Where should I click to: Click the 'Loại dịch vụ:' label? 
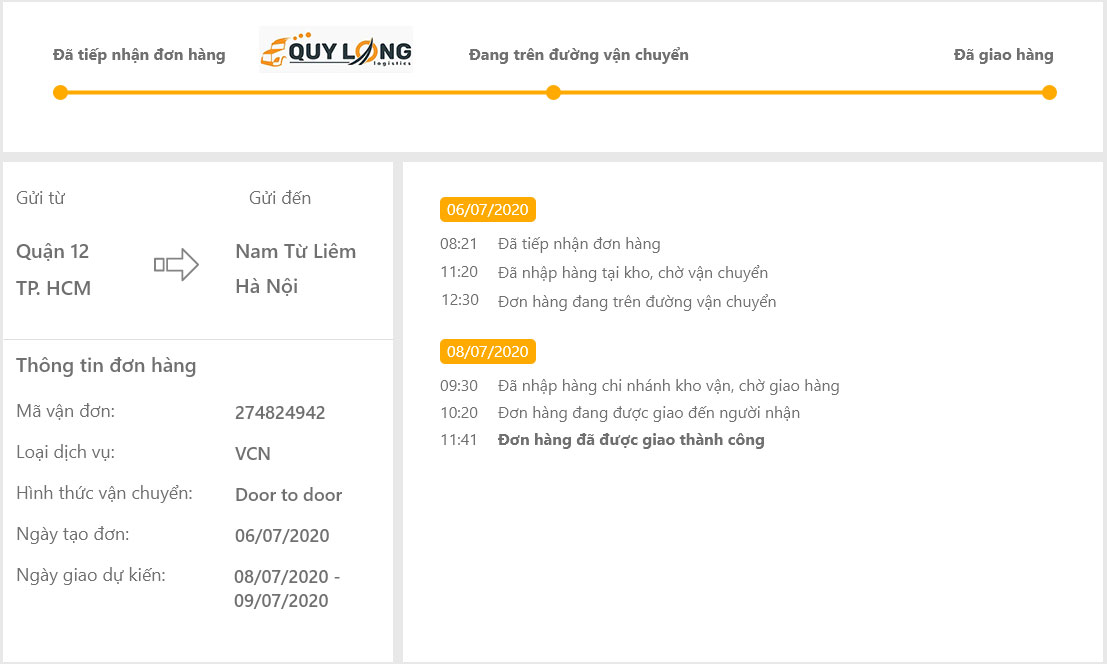click(x=66, y=452)
